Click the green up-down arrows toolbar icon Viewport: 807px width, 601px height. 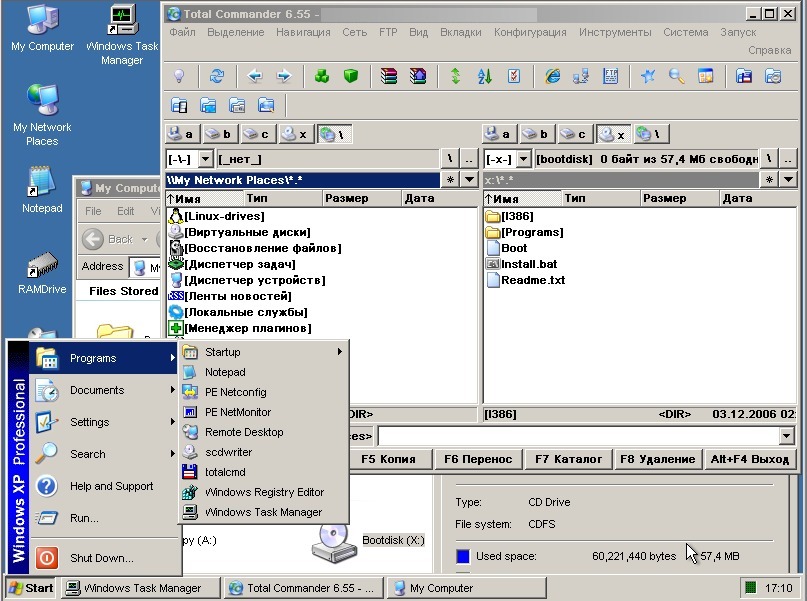click(x=455, y=76)
